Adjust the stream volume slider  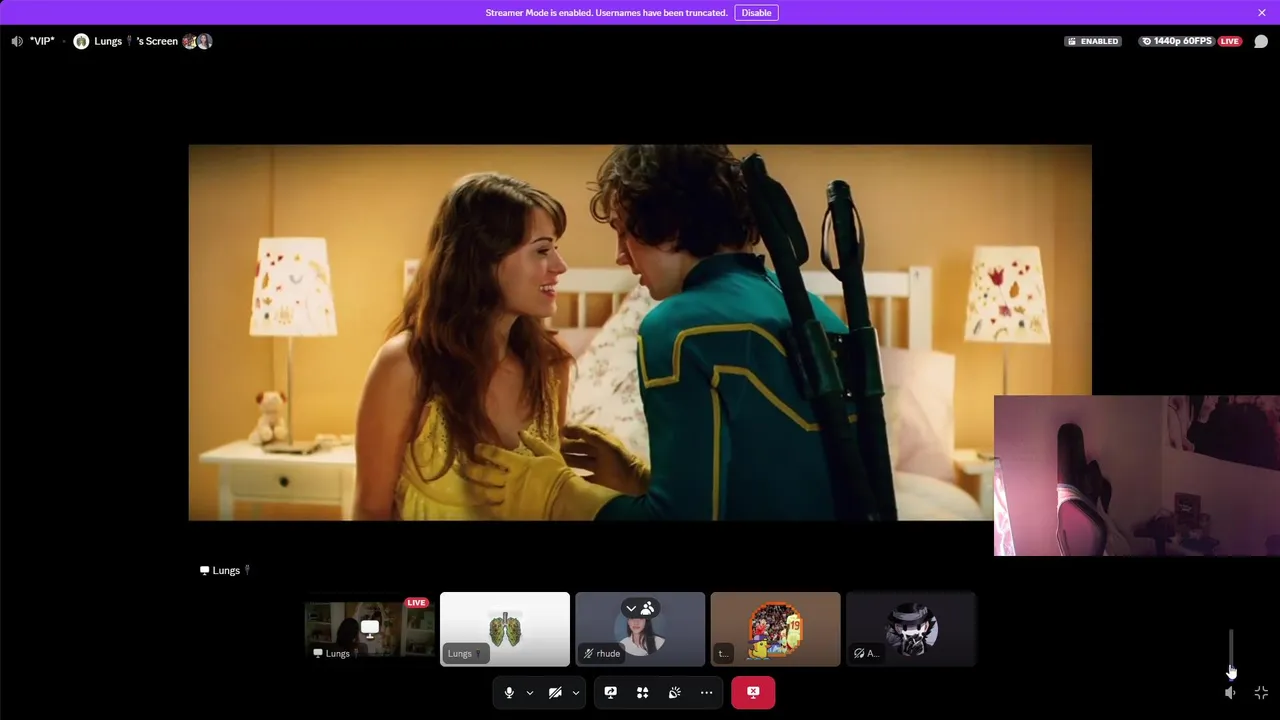pyautogui.click(x=1231, y=653)
